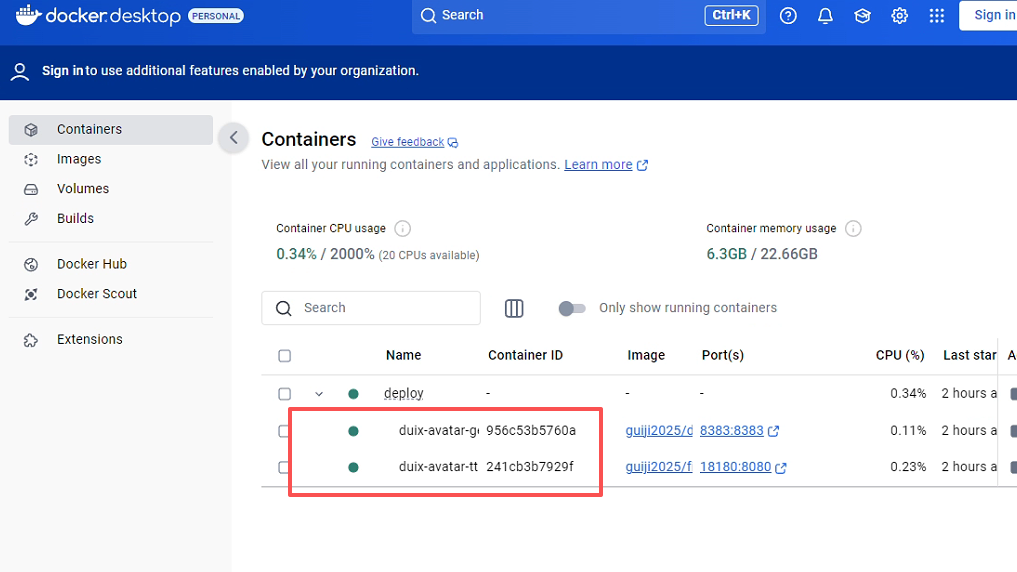
Task: Click running status dot for deploy
Action: pyautogui.click(x=353, y=394)
